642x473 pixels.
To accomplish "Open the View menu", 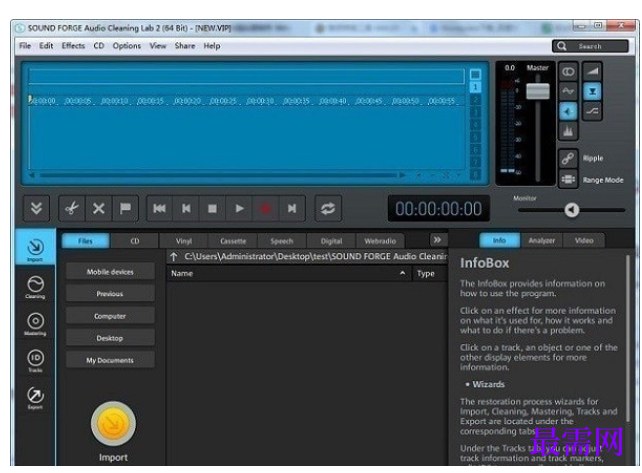I will [x=158, y=45].
